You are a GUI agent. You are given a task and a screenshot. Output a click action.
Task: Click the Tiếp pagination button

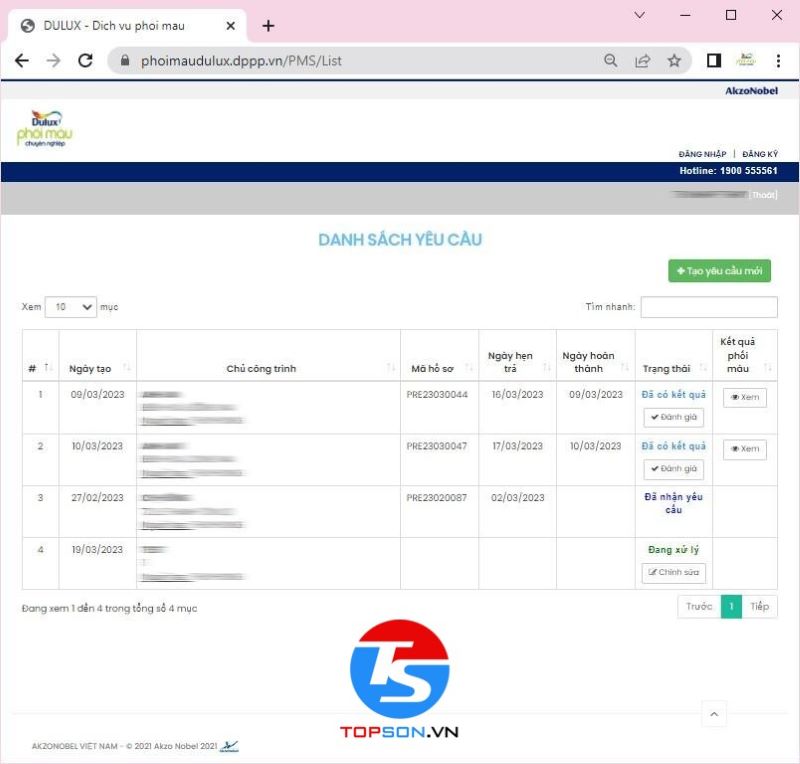[x=759, y=607]
